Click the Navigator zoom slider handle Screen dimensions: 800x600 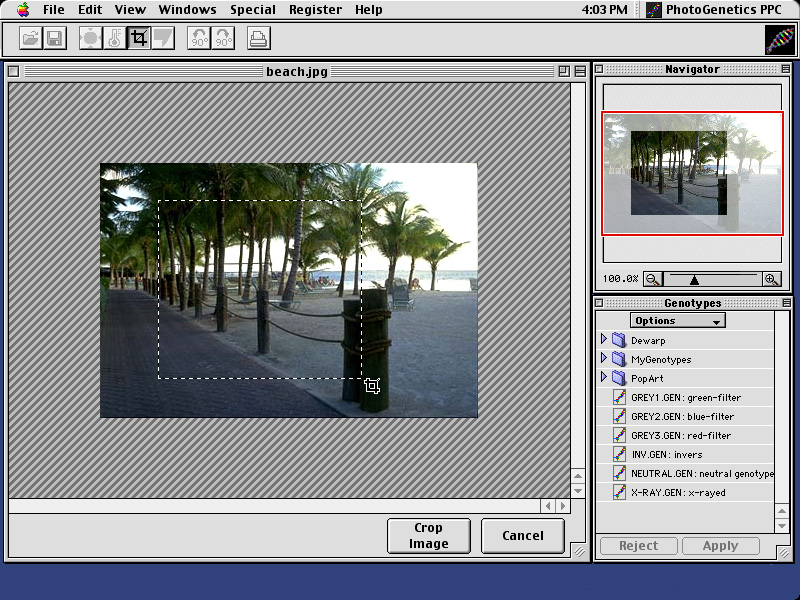pos(695,280)
